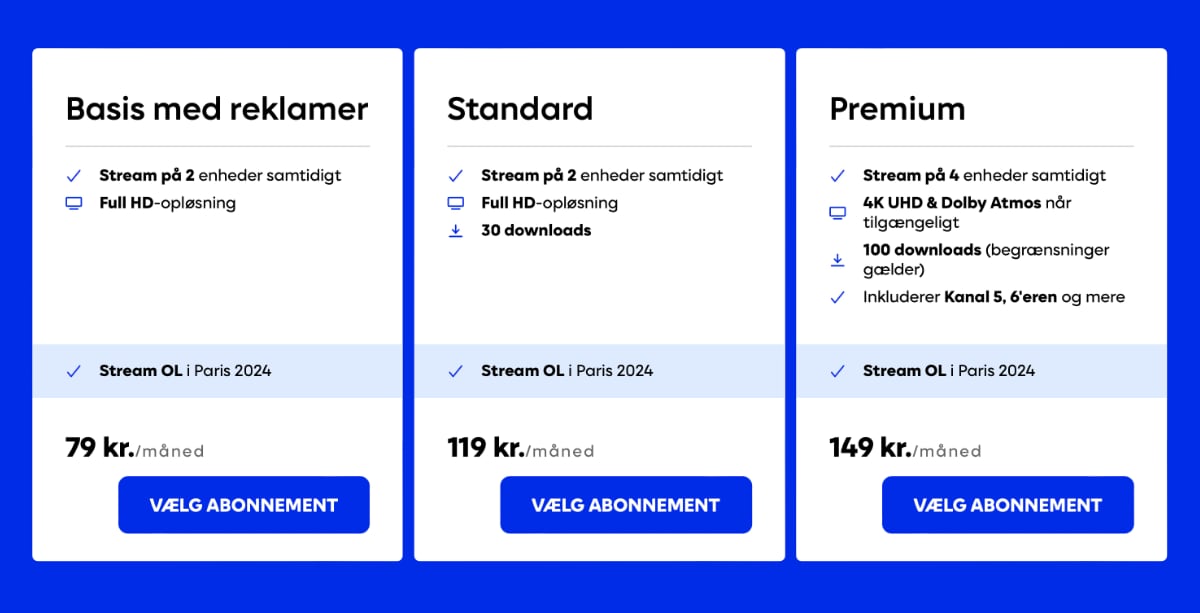
Task: Click the monitor icon in Basis plan
Action: pyautogui.click(x=73, y=203)
